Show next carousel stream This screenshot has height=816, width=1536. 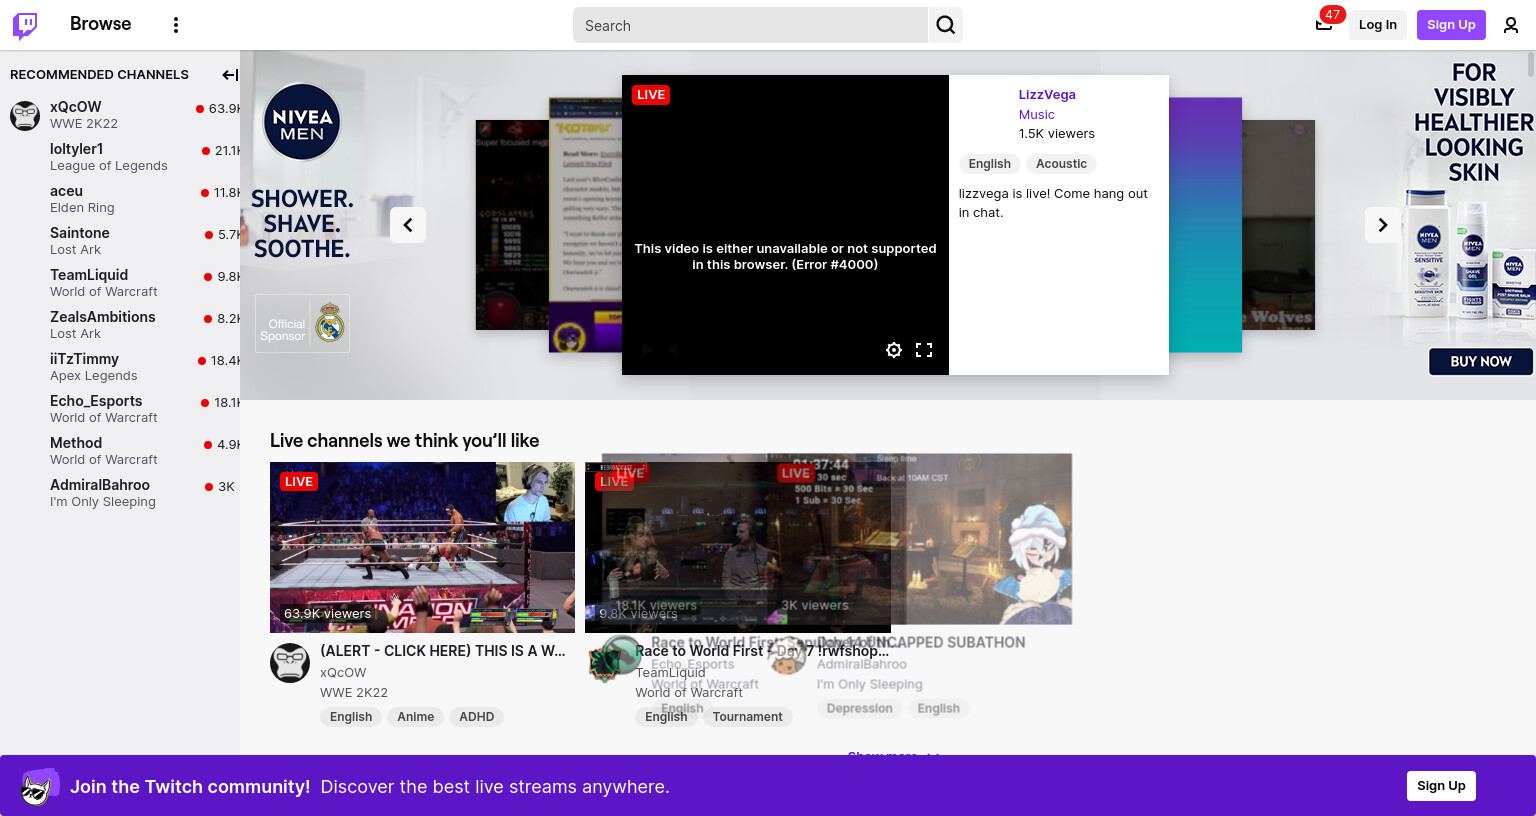[x=1383, y=225]
